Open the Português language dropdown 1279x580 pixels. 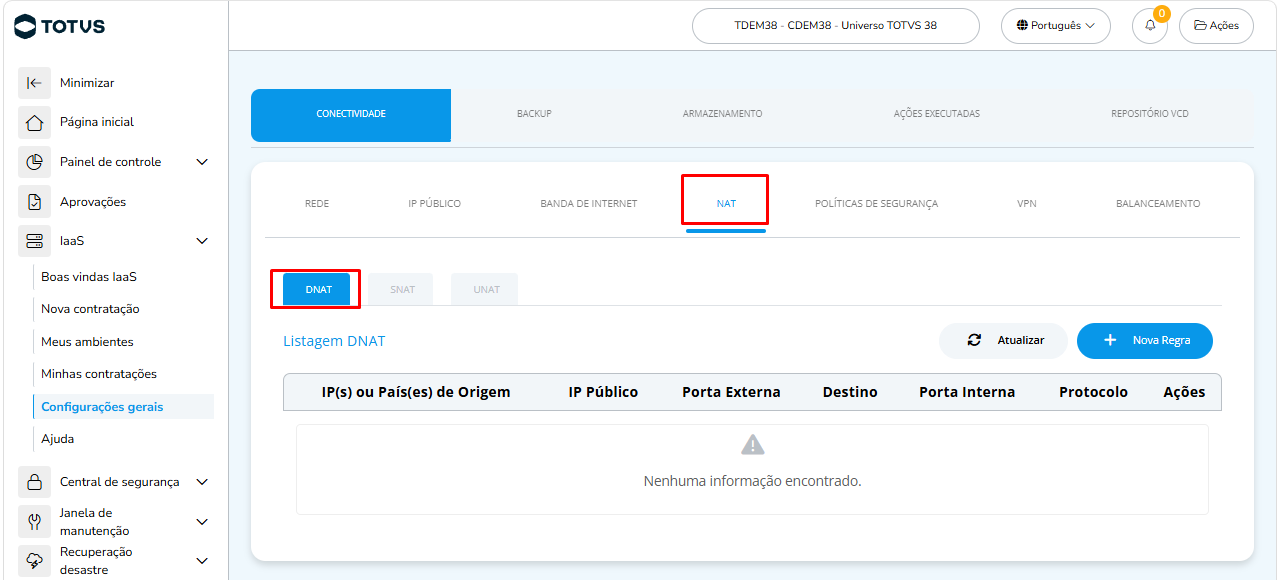point(1056,26)
